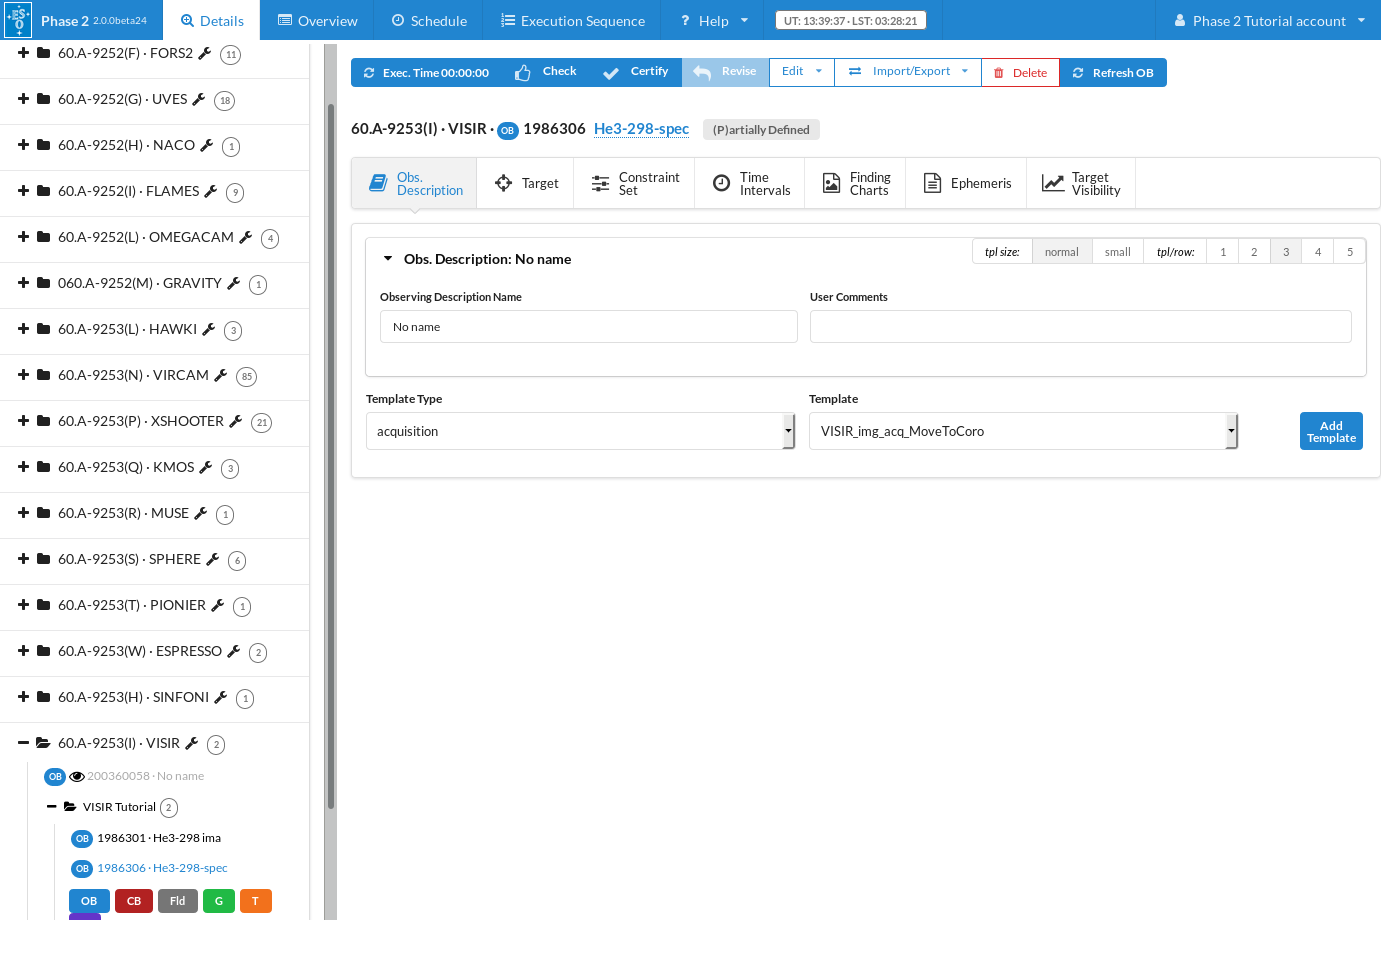This screenshot has width=1381, height=974.
Task: Click the green G button
Action: 219,901
